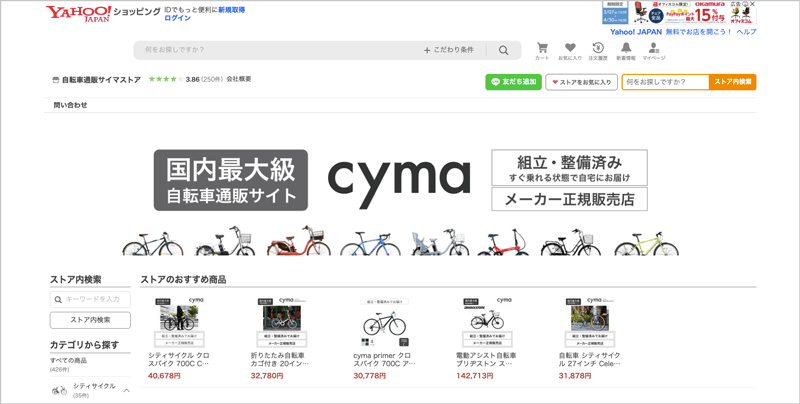The height and width of the screenshot is (404, 800).
Task: Click the Yahoo! JAPAN logo
Action: coord(78,14)
